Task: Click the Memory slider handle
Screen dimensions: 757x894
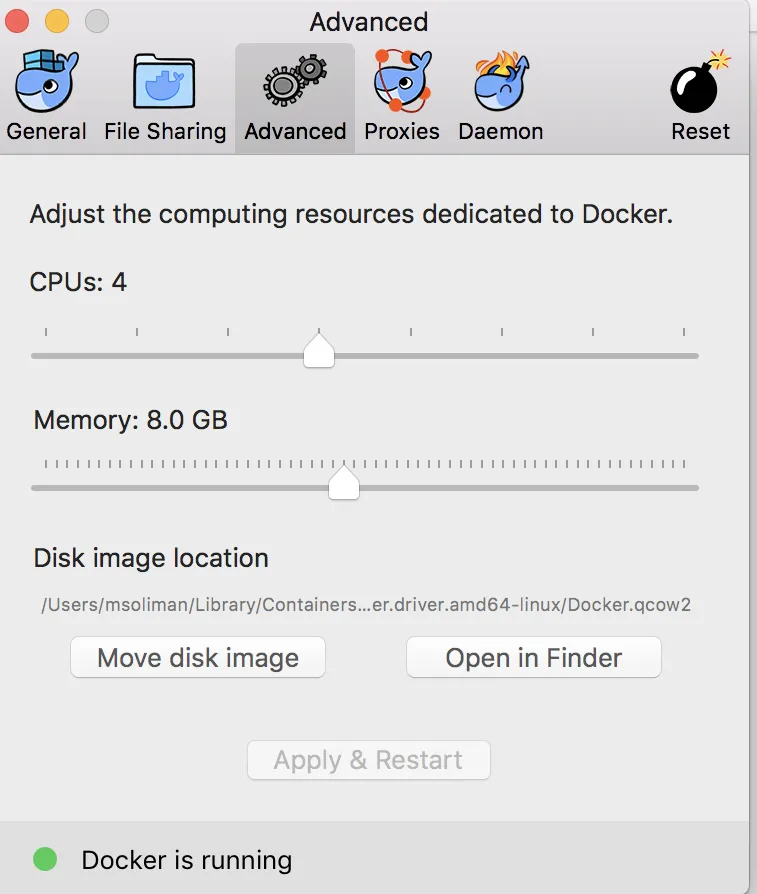Action: click(x=344, y=483)
